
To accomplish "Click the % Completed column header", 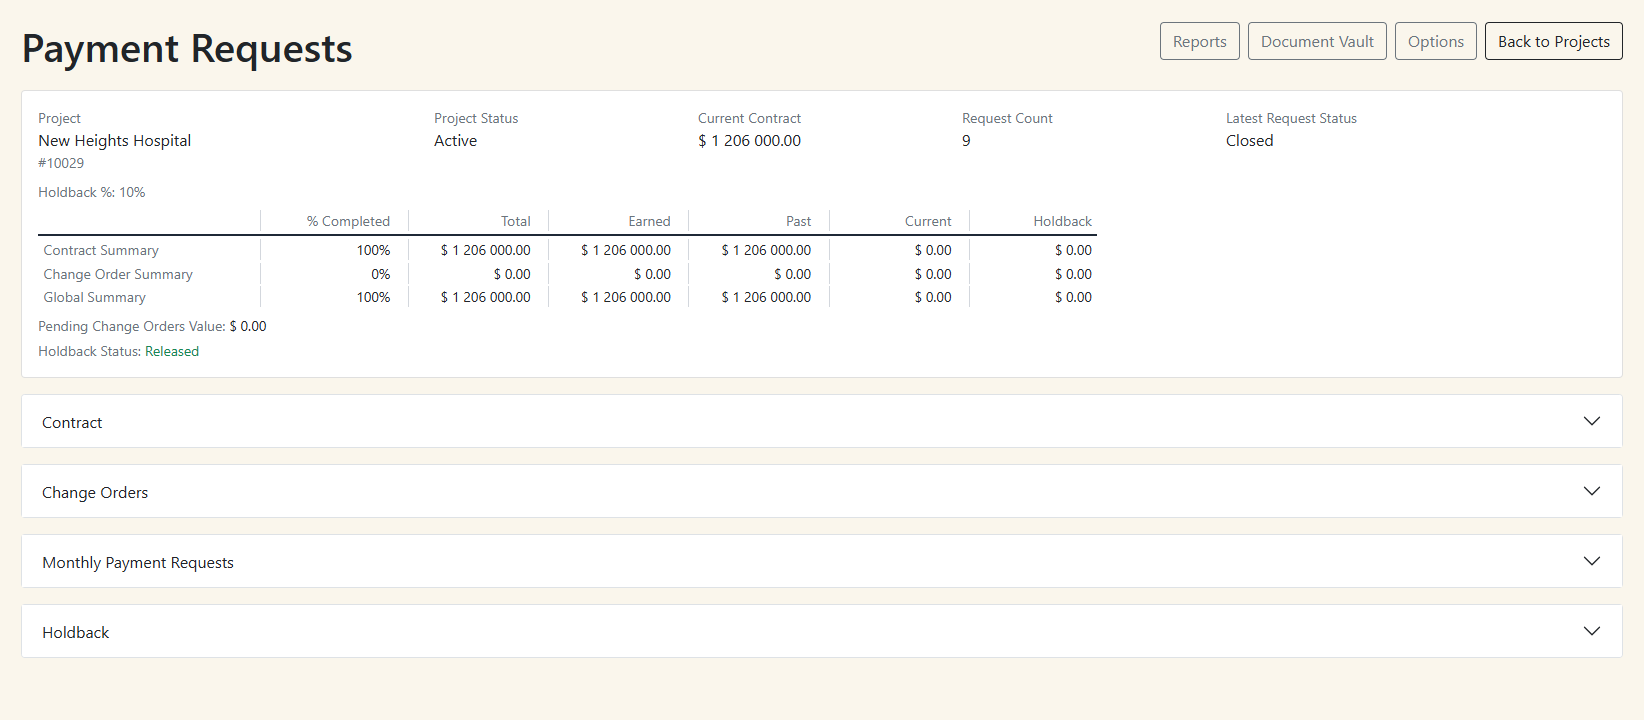I will 348,221.
